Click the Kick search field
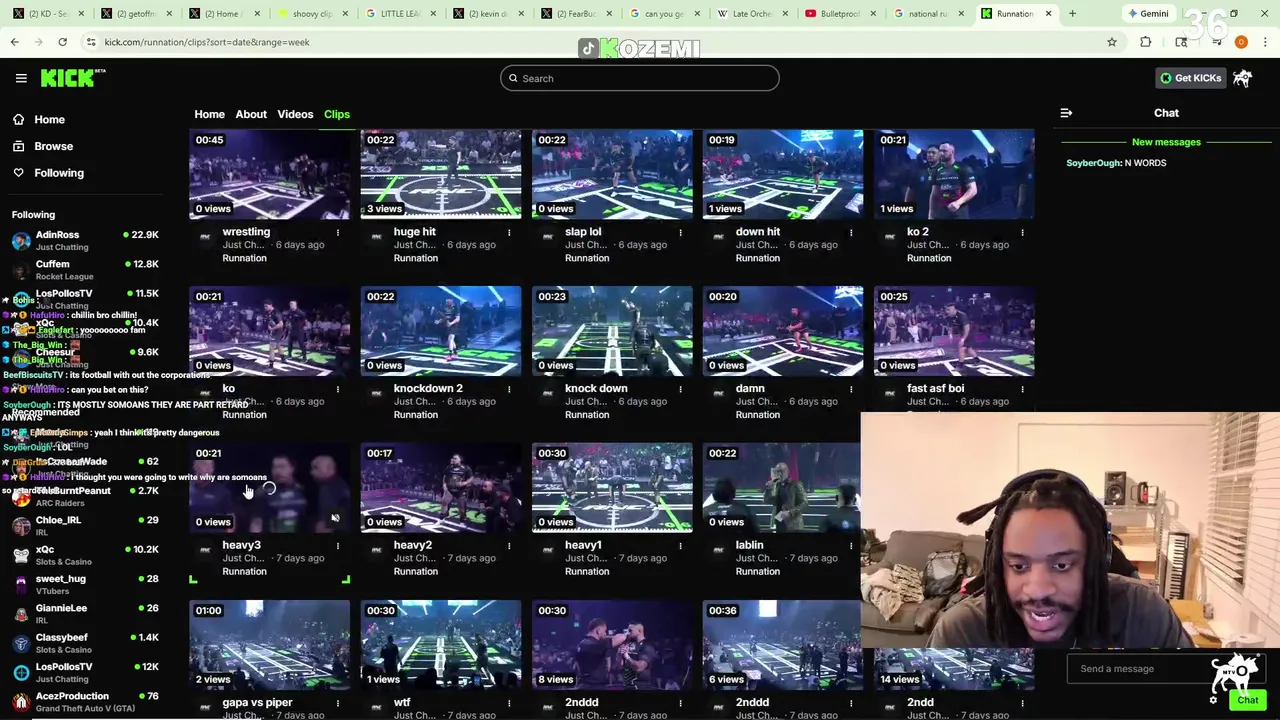 pyautogui.click(x=639, y=78)
